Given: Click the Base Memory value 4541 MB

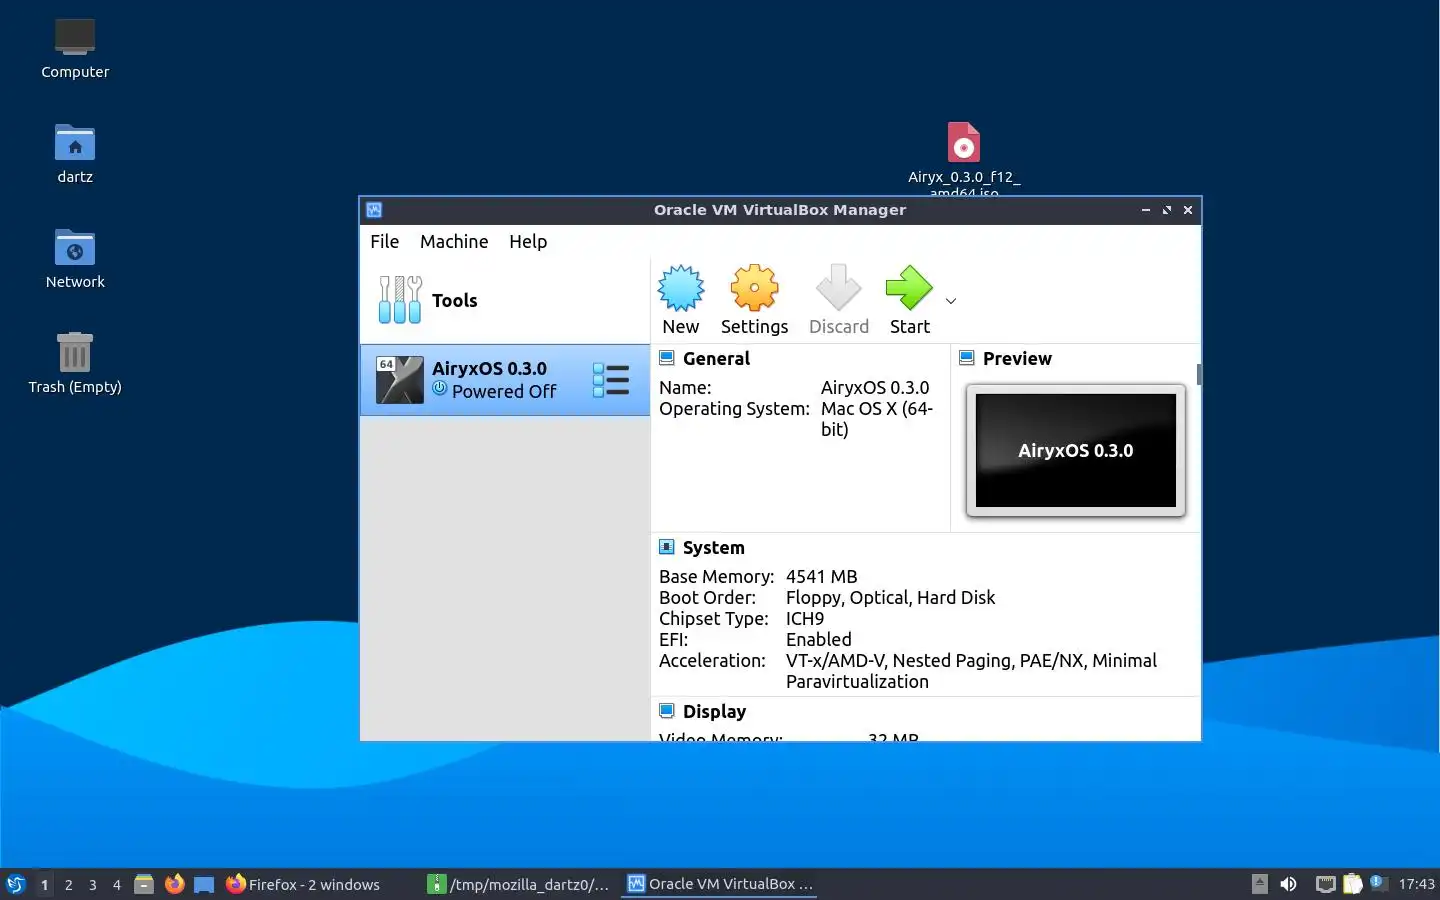Looking at the screenshot, I should (x=821, y=576).
